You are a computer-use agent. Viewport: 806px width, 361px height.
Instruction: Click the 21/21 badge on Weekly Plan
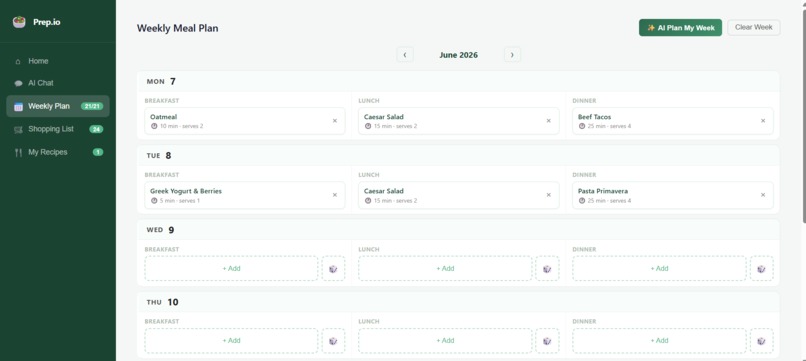(x=92, y=106)
